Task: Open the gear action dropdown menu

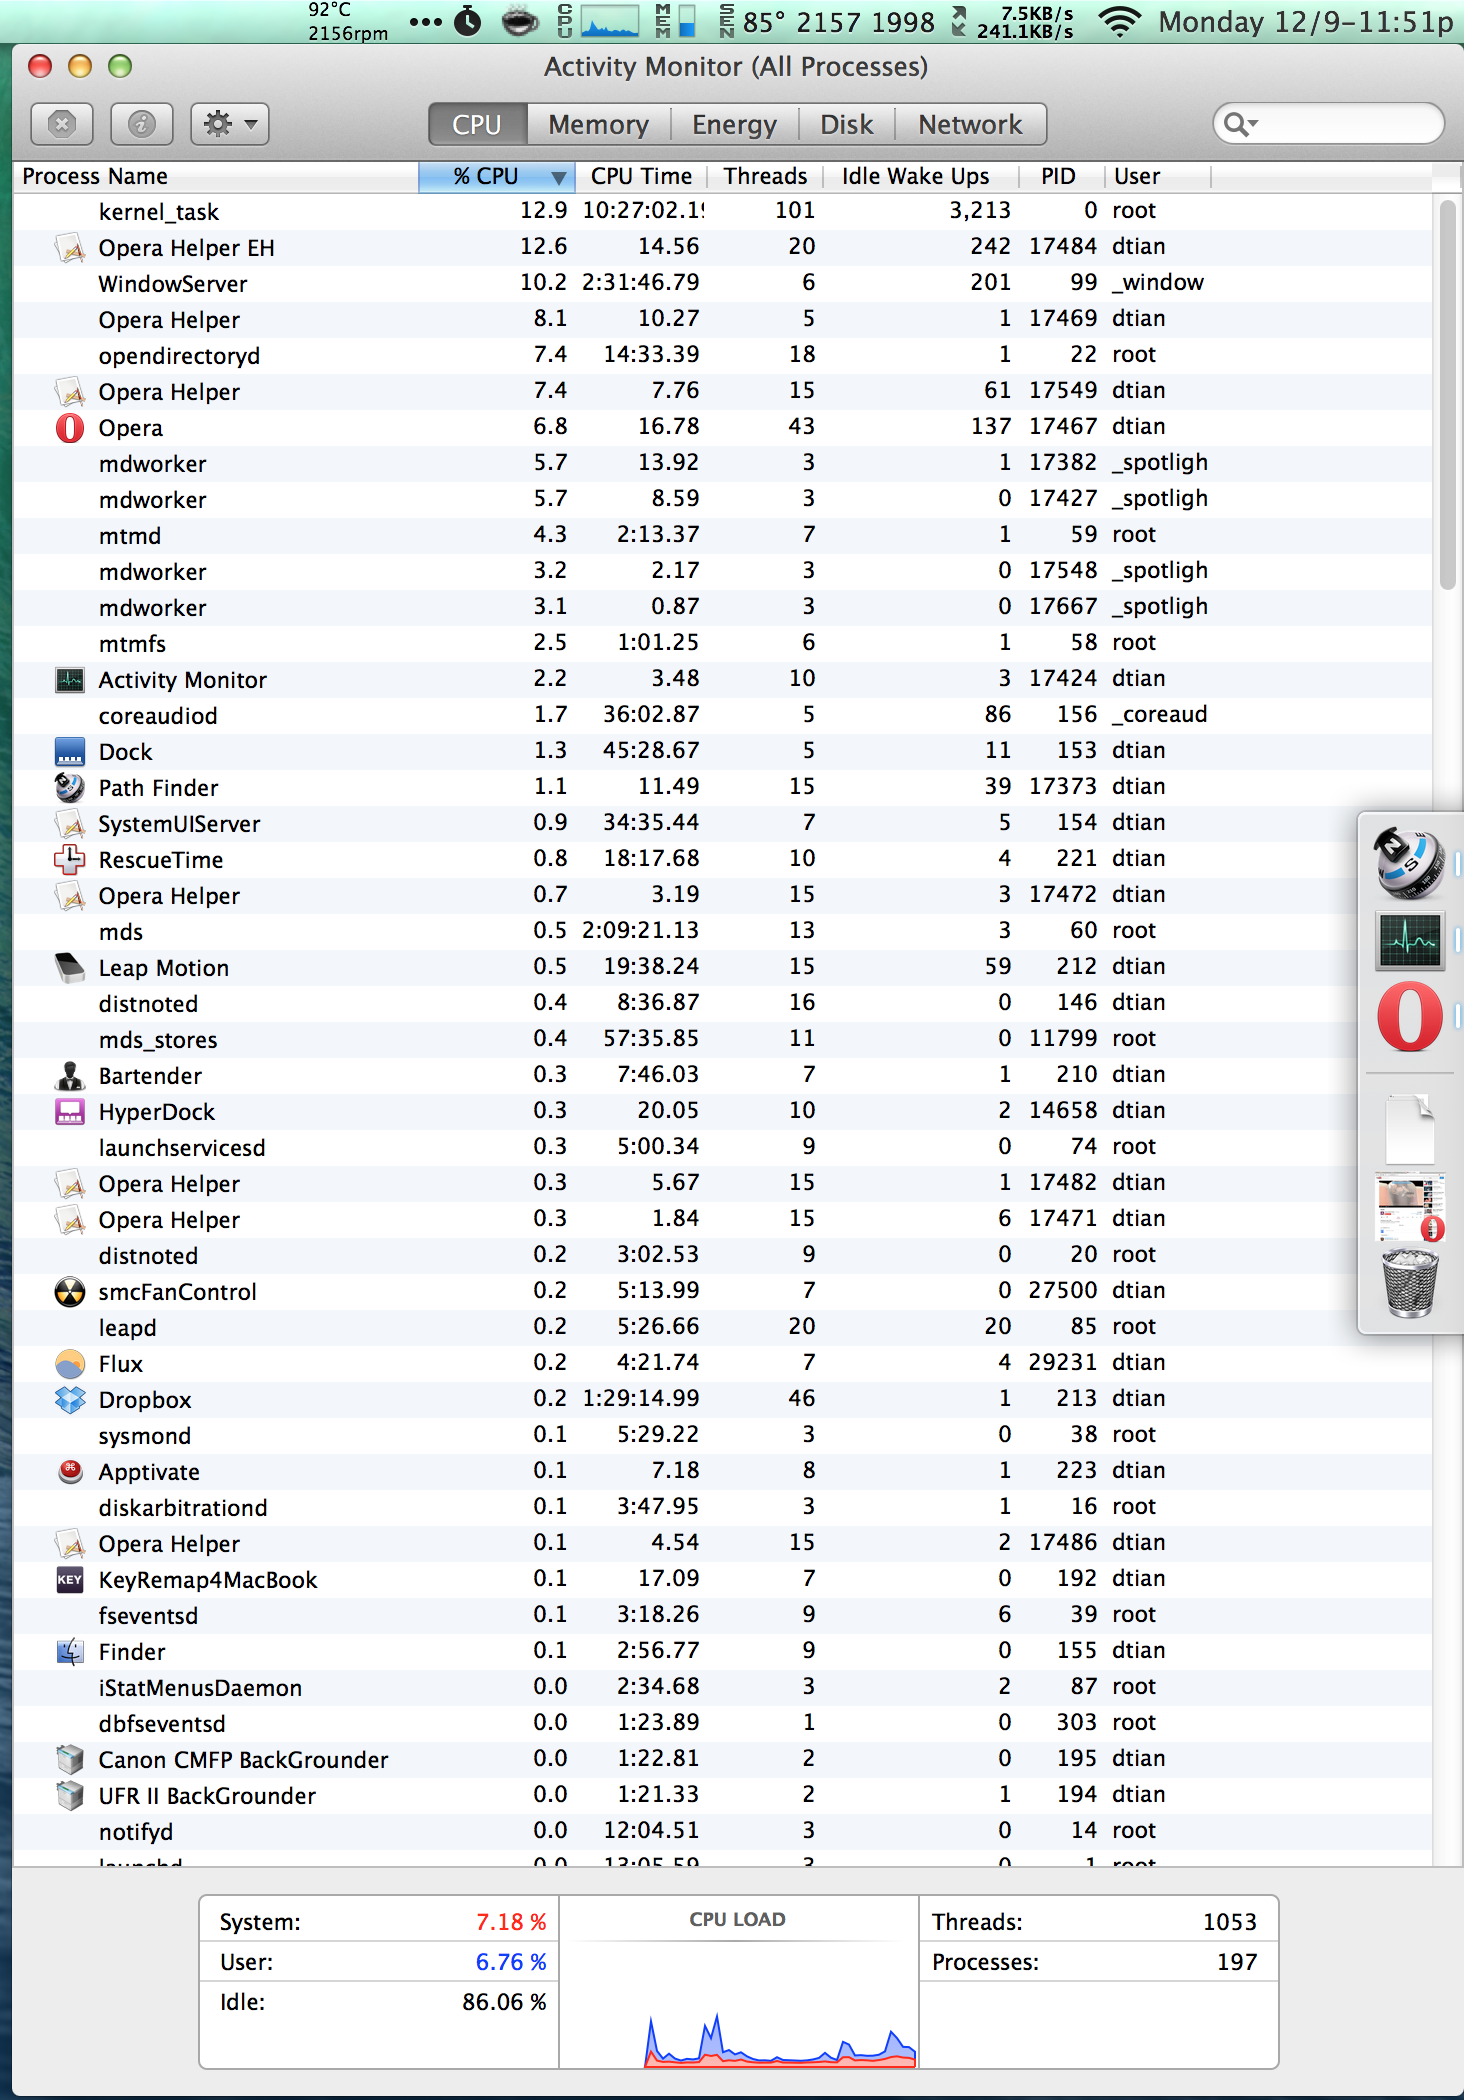Action: (x=230, y=124)
